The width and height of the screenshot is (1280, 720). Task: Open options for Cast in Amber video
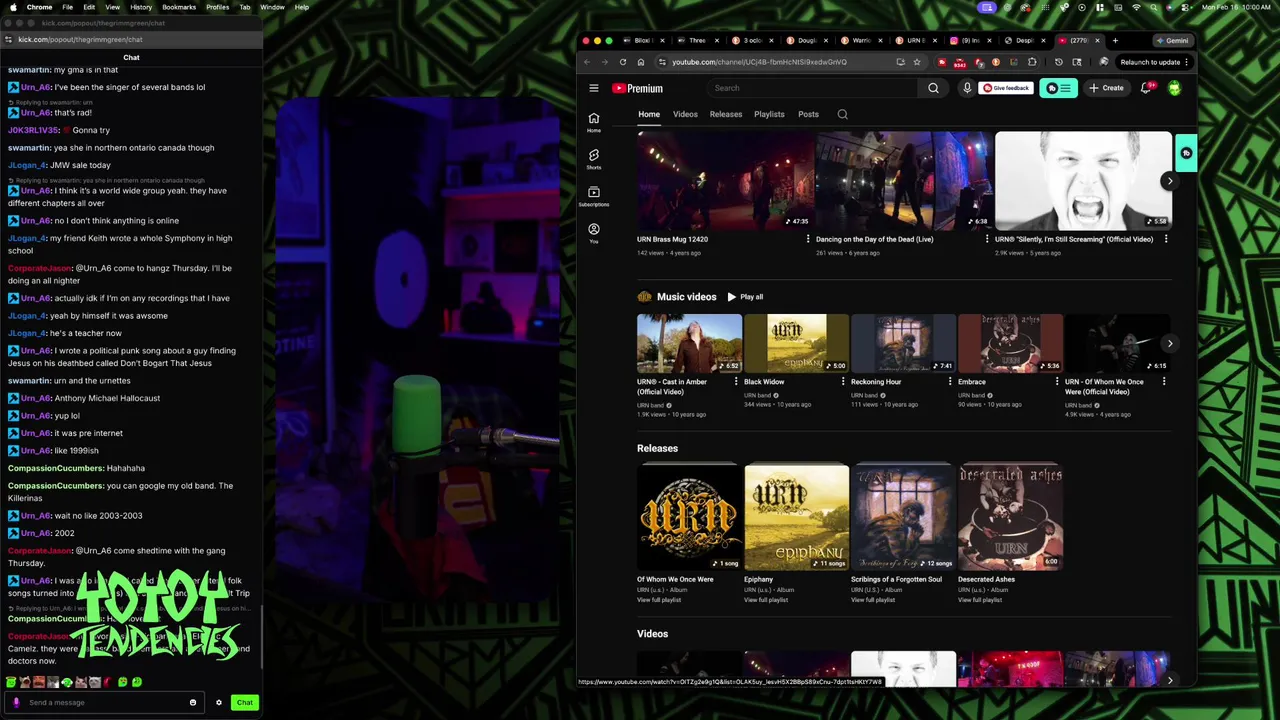(x=736, y=382)
